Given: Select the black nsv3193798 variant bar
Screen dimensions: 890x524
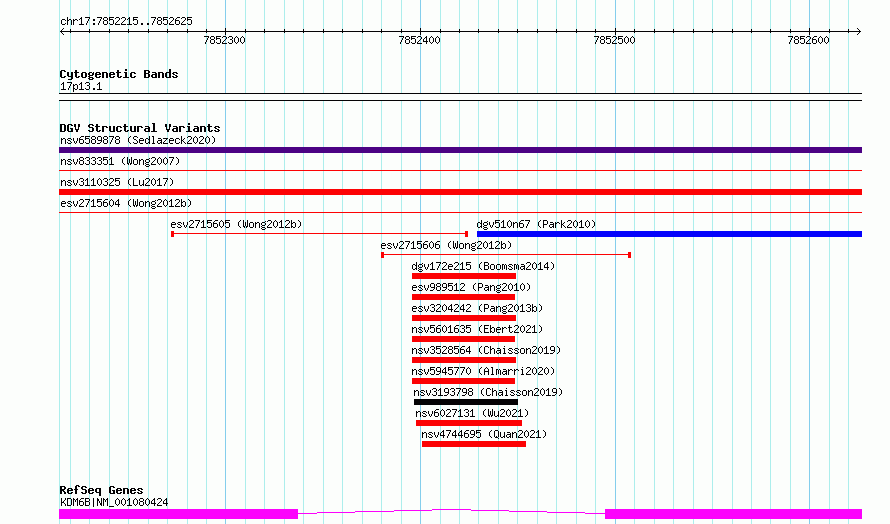Looking at the screenshot, I should pos(466,402).
